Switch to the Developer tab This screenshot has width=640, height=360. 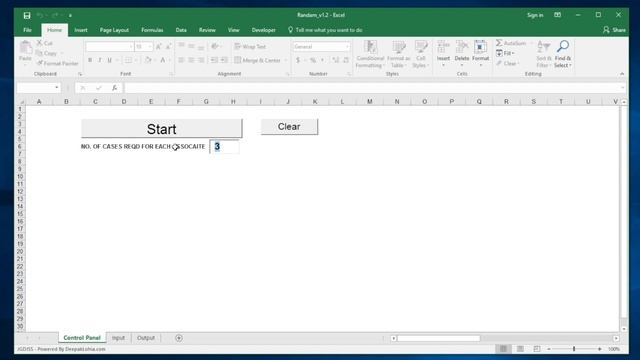(263, 30)
